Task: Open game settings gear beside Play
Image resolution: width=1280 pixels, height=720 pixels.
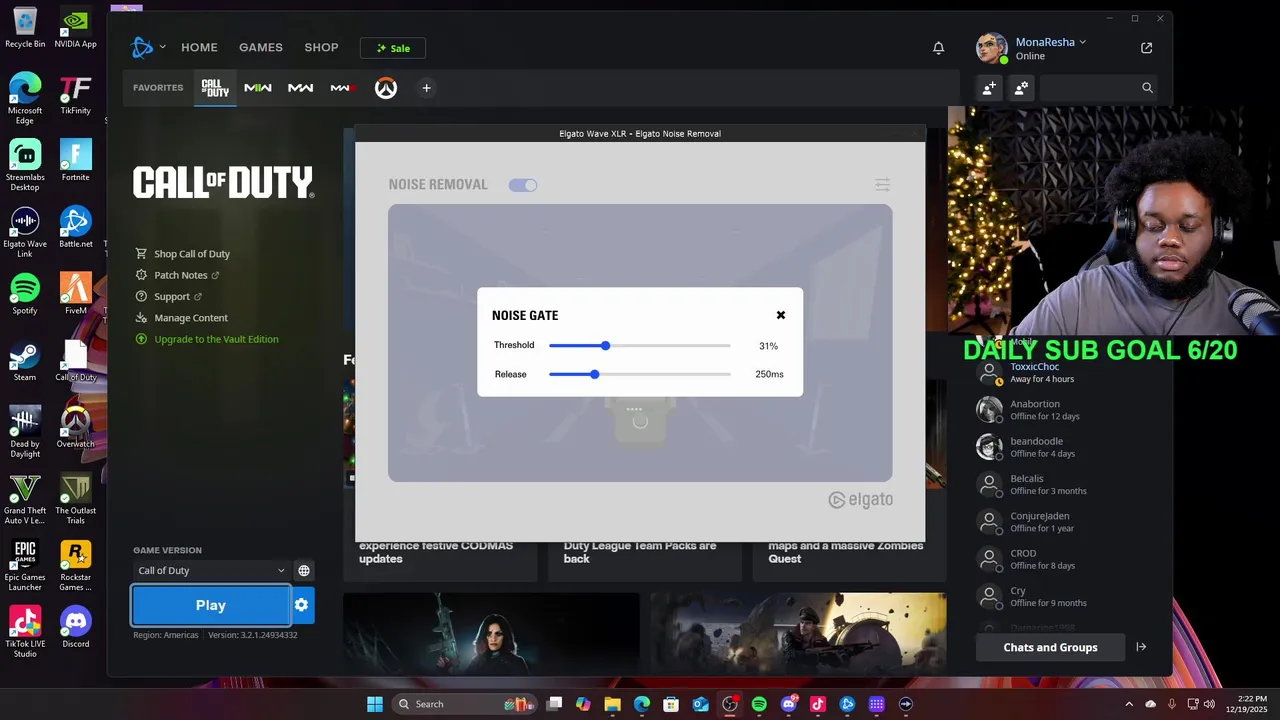Action: point(302,605)
